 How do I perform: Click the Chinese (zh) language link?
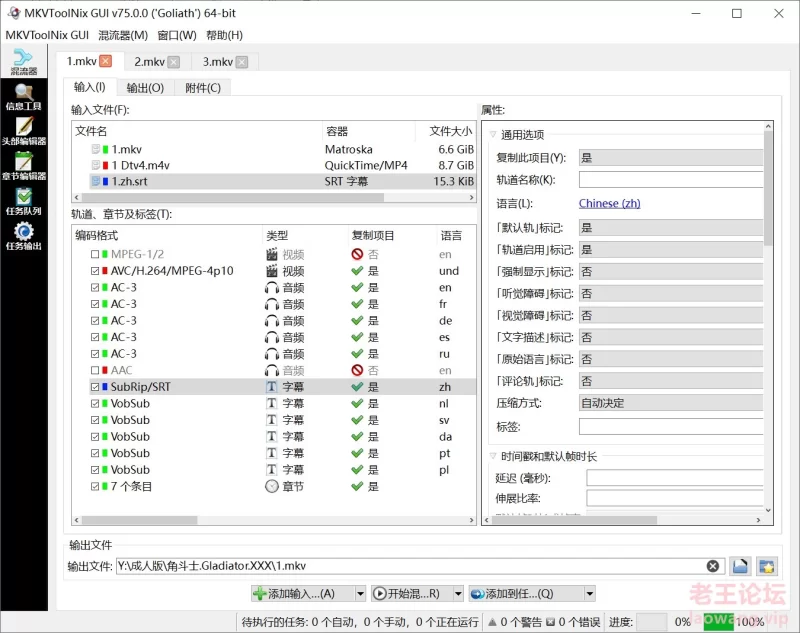coord(609,204)
